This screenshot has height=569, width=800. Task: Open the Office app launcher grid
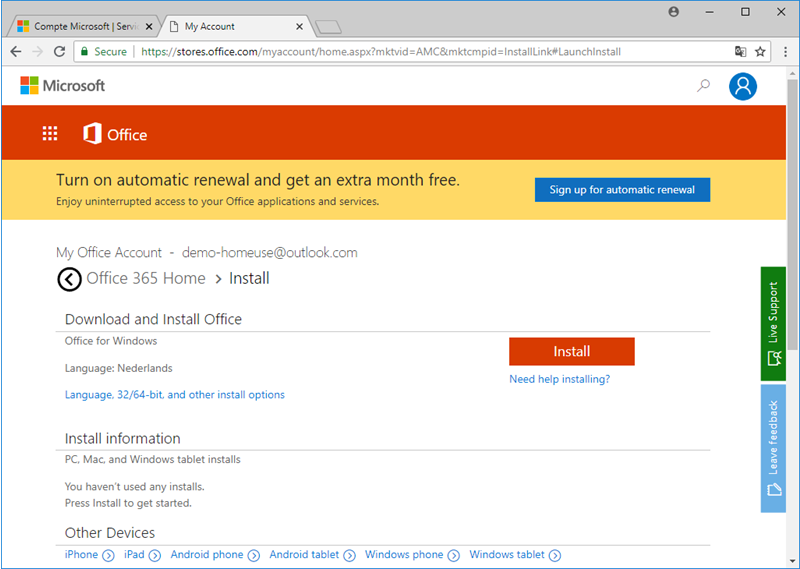tap(50, 134)
